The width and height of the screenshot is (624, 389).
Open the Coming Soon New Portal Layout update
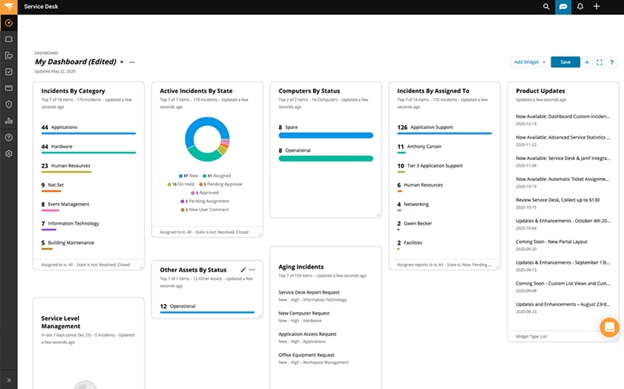tap(551, 242)
